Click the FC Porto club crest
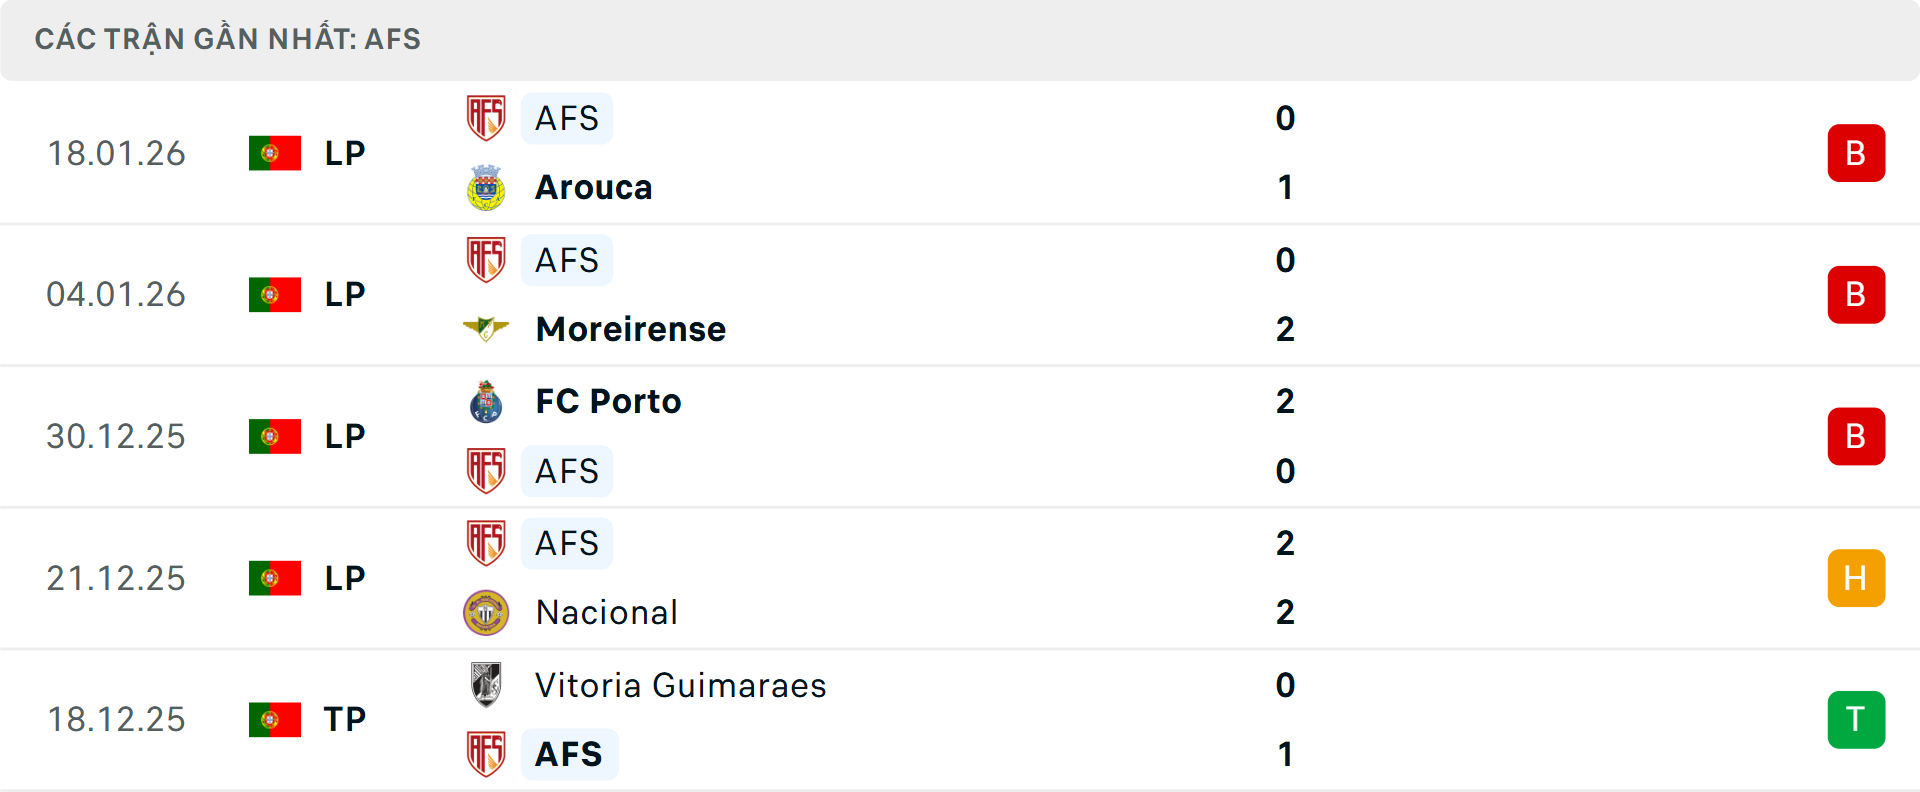This screenshot has width=1920, height=792. pos(486,401)
